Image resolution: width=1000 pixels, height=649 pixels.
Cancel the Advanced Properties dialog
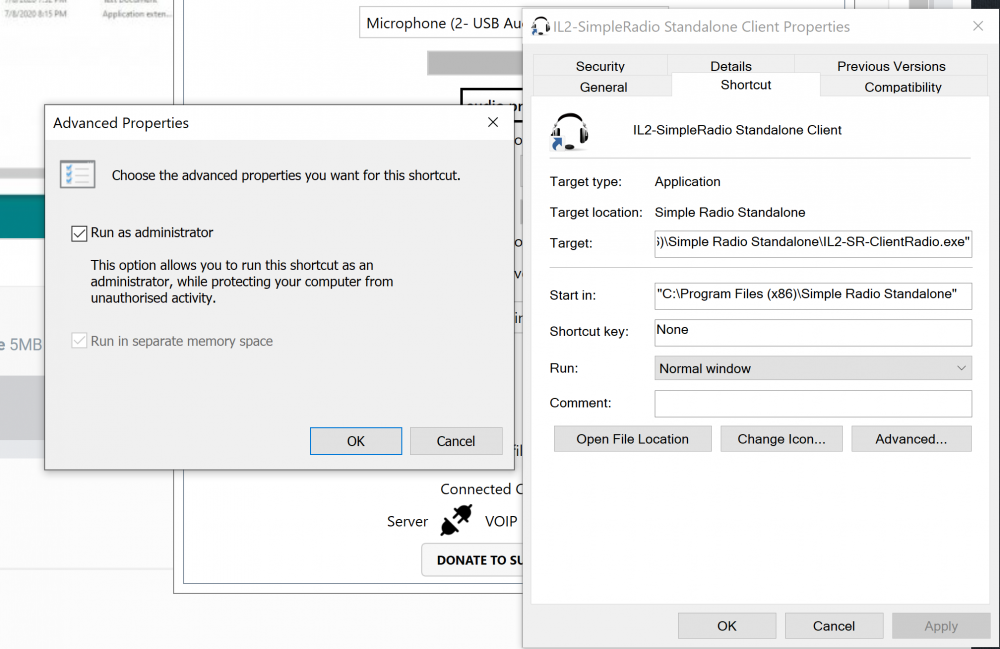pos(456,441)
